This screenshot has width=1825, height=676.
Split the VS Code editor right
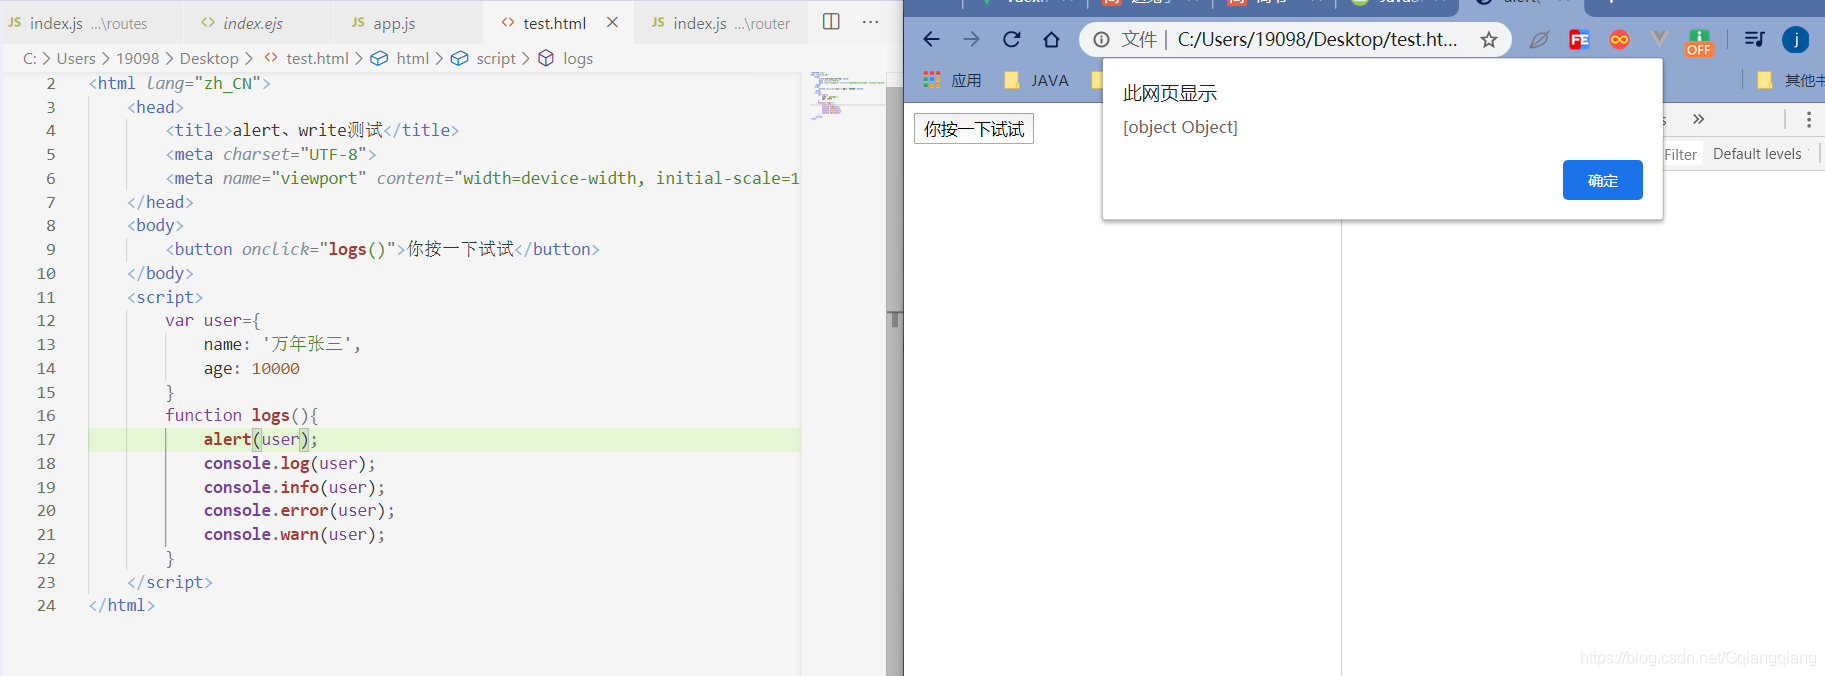click(x=831, y=21)
